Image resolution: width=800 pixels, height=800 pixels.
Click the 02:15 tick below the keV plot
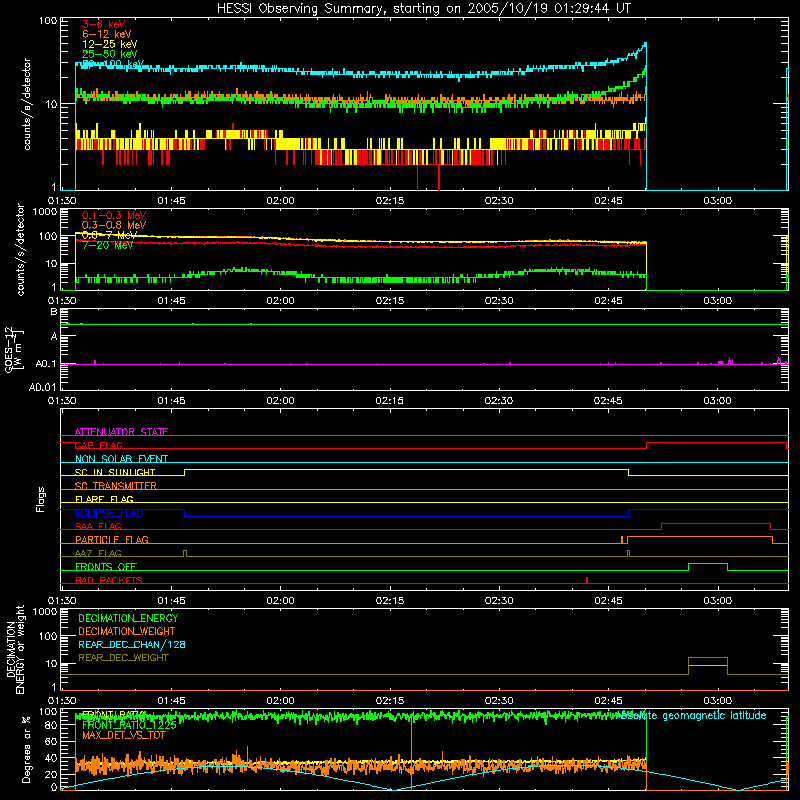pyautogui.click(x=390, y=201)
